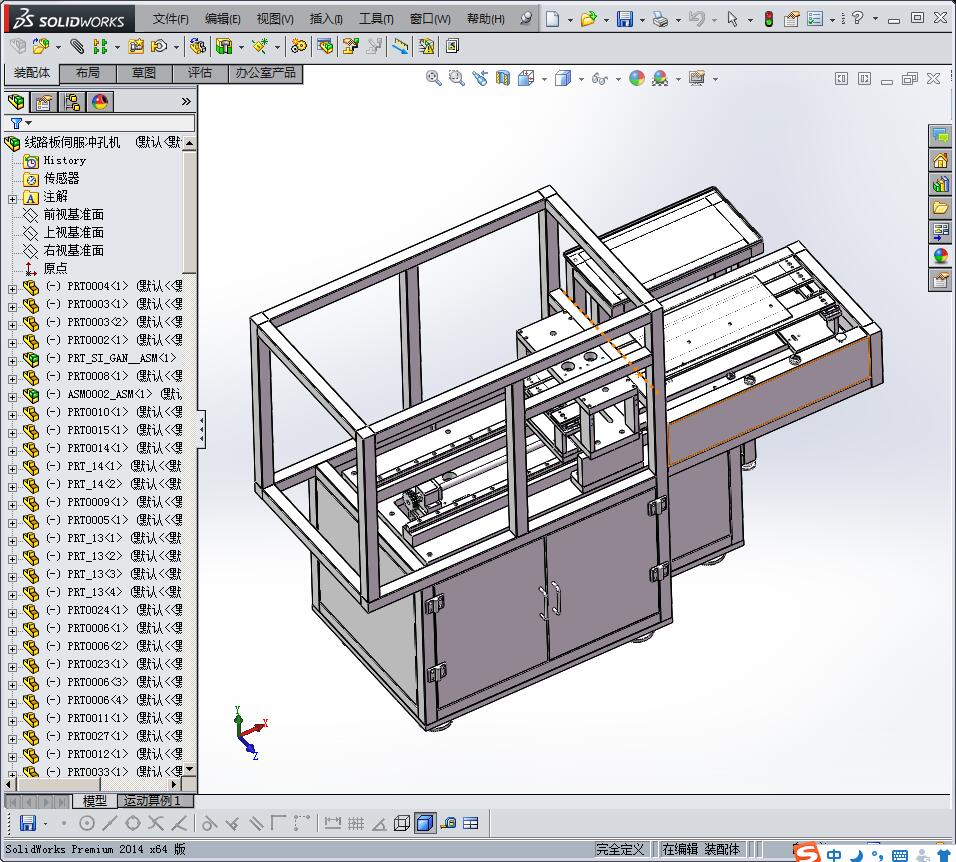The image size is (956, 862).
Task: Click the Show Hidden Components icon
Action: click(x=198, y=46)
